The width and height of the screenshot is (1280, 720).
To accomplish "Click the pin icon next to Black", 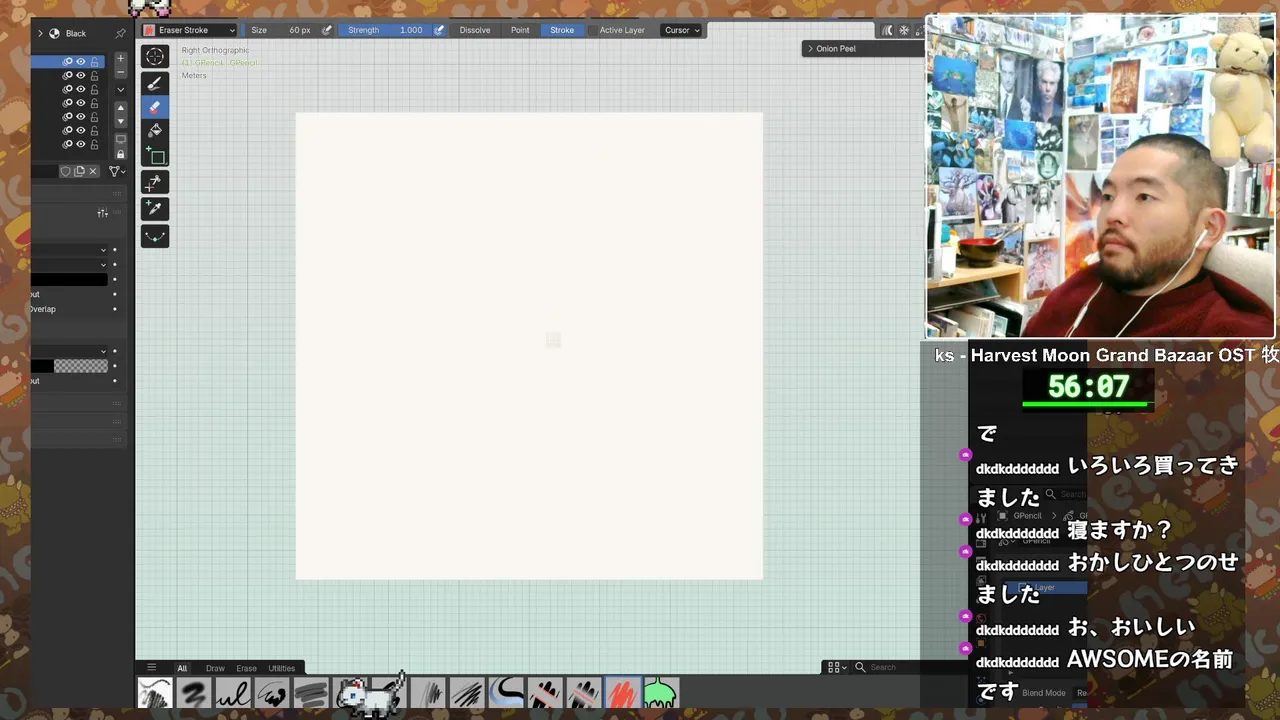I will (x=121, y=33).
